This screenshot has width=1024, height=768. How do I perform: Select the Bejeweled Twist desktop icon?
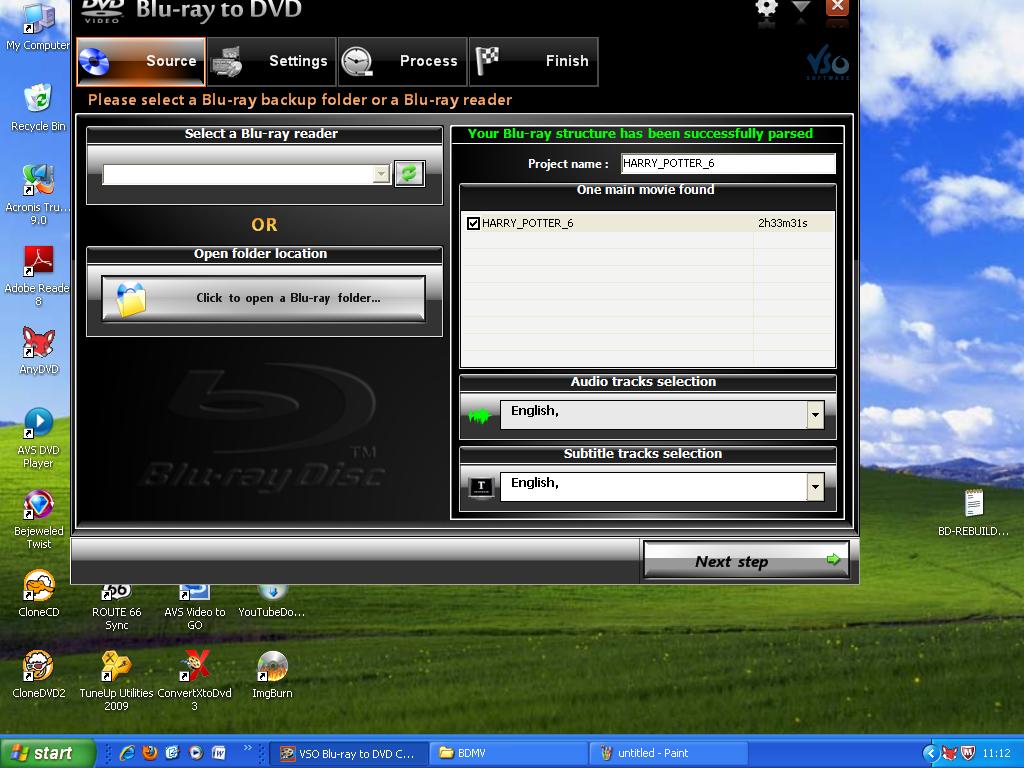pos(38,519)
